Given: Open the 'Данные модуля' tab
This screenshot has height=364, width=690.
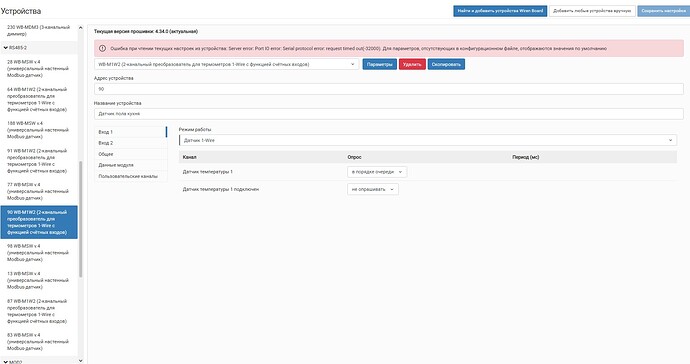Looking at the screenshot, I should pos(131,165).
